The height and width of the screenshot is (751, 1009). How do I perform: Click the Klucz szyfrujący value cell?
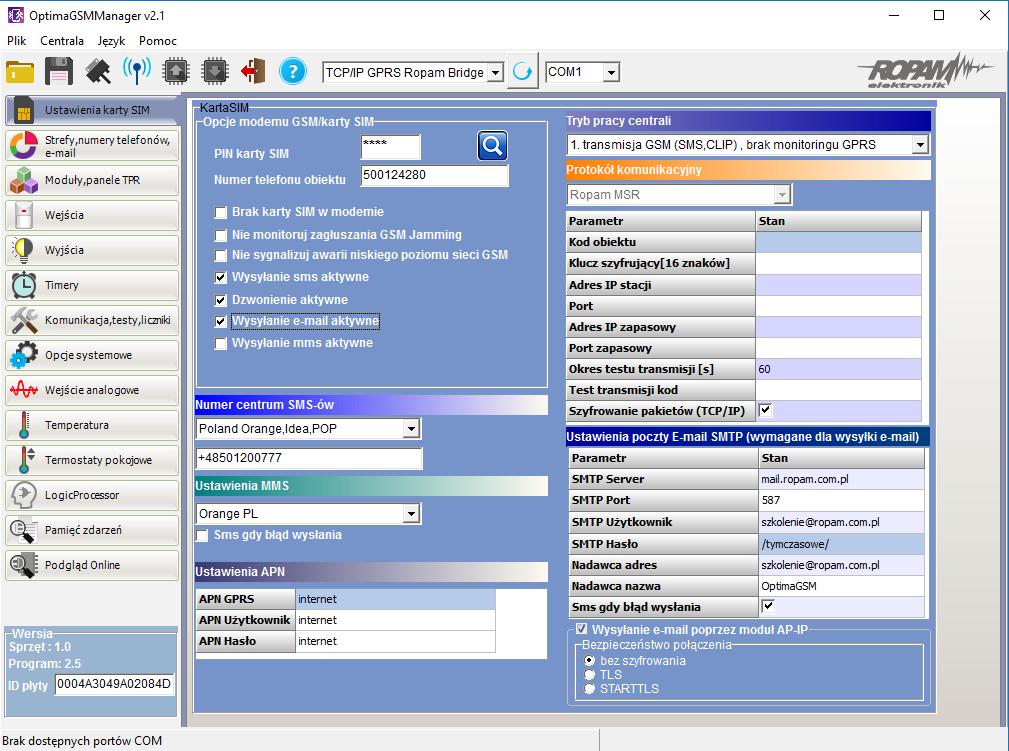click(838, 263)
